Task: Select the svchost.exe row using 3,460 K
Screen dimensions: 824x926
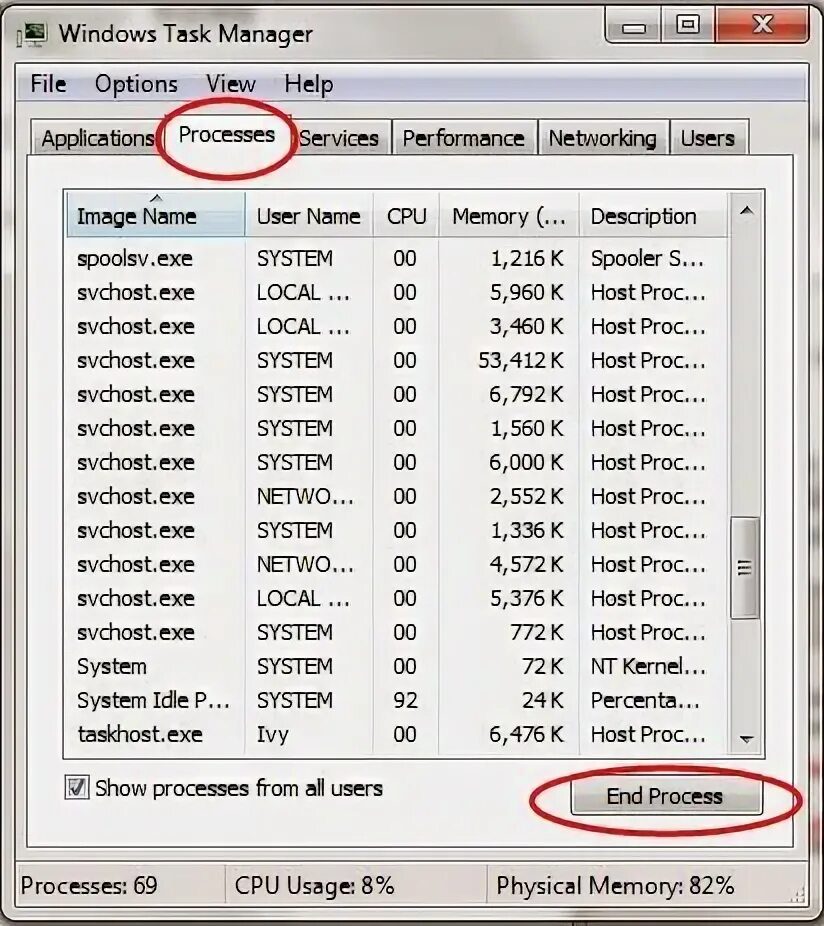Action: 396,326
